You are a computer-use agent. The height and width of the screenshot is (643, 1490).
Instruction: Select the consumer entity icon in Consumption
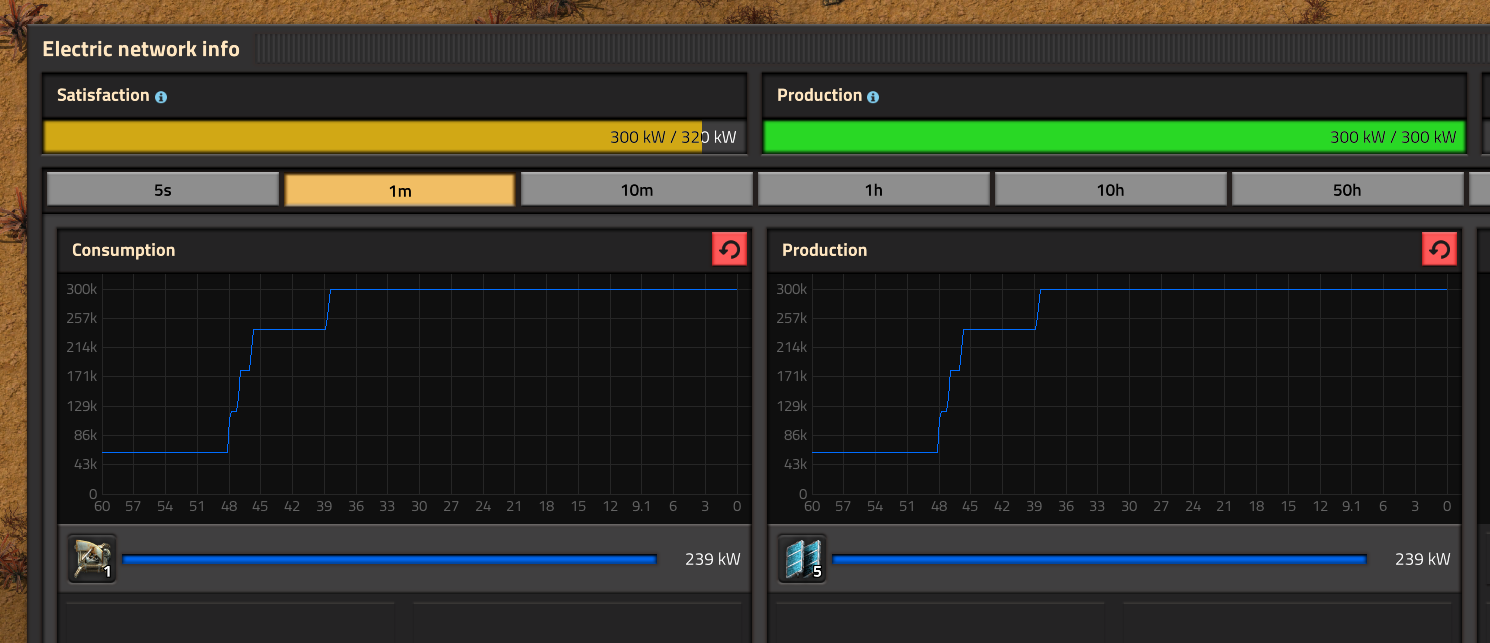point(92,559)
